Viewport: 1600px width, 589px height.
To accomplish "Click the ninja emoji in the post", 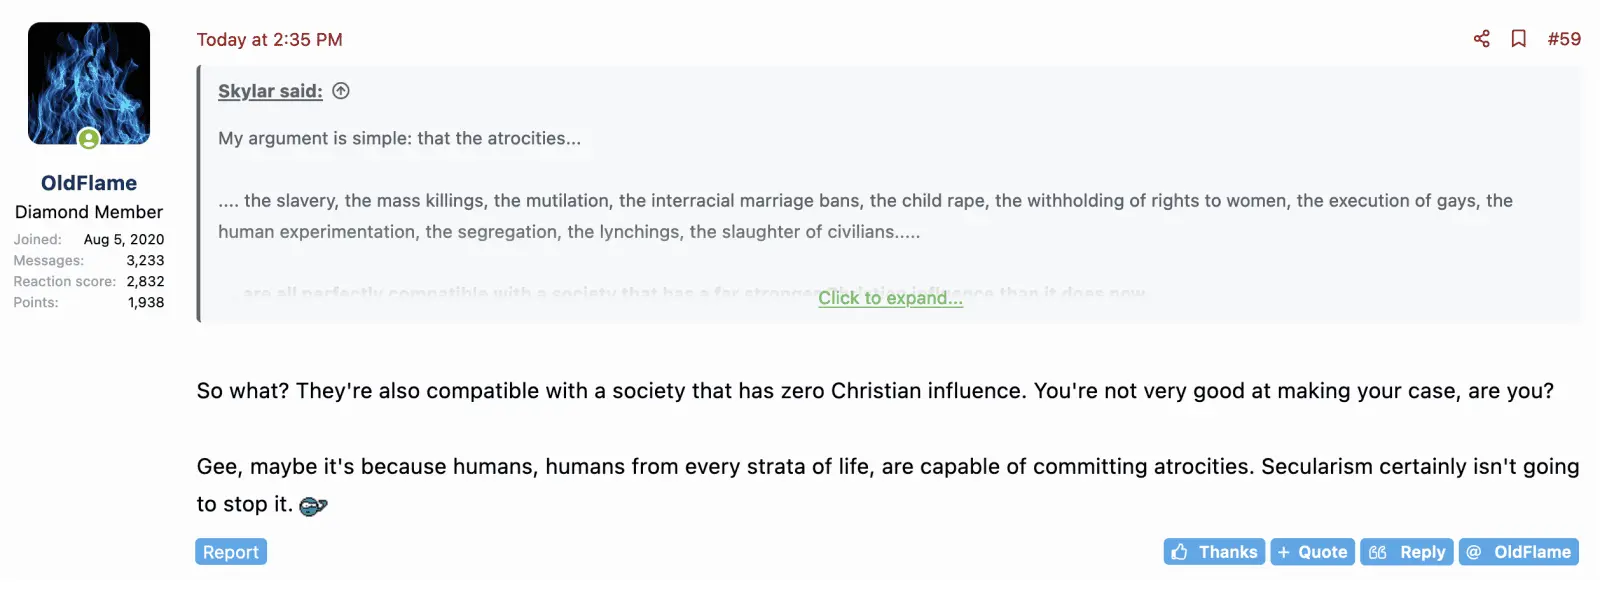I will point(313,506).
